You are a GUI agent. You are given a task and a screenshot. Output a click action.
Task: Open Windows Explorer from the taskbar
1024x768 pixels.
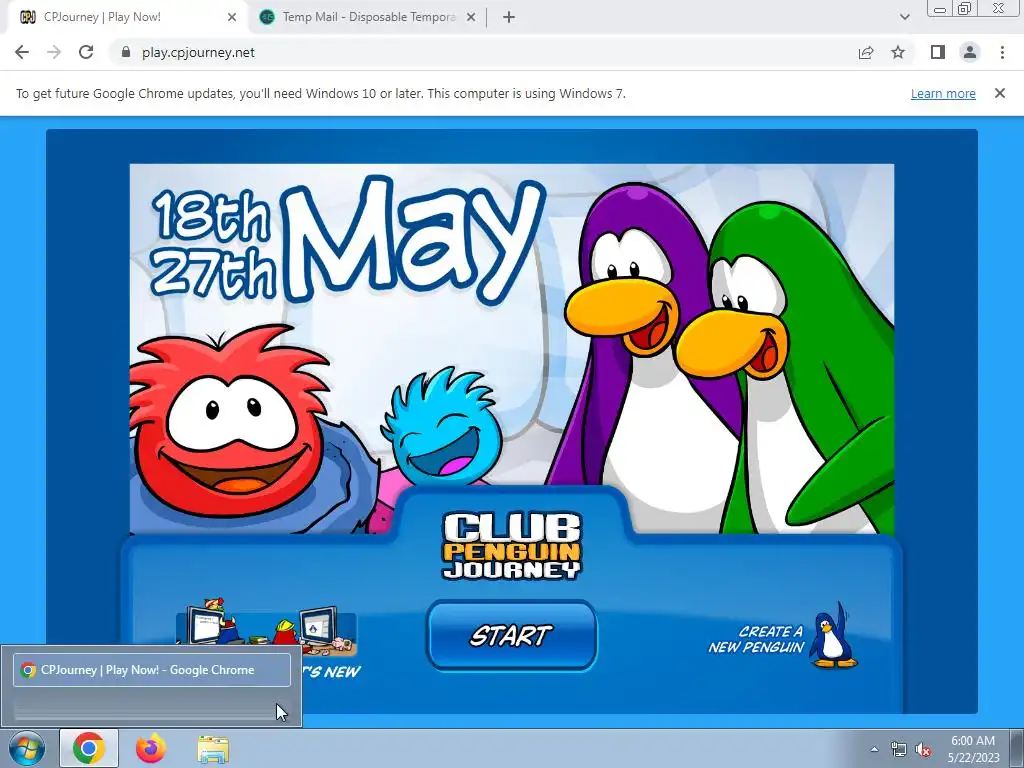coord(213,750)
